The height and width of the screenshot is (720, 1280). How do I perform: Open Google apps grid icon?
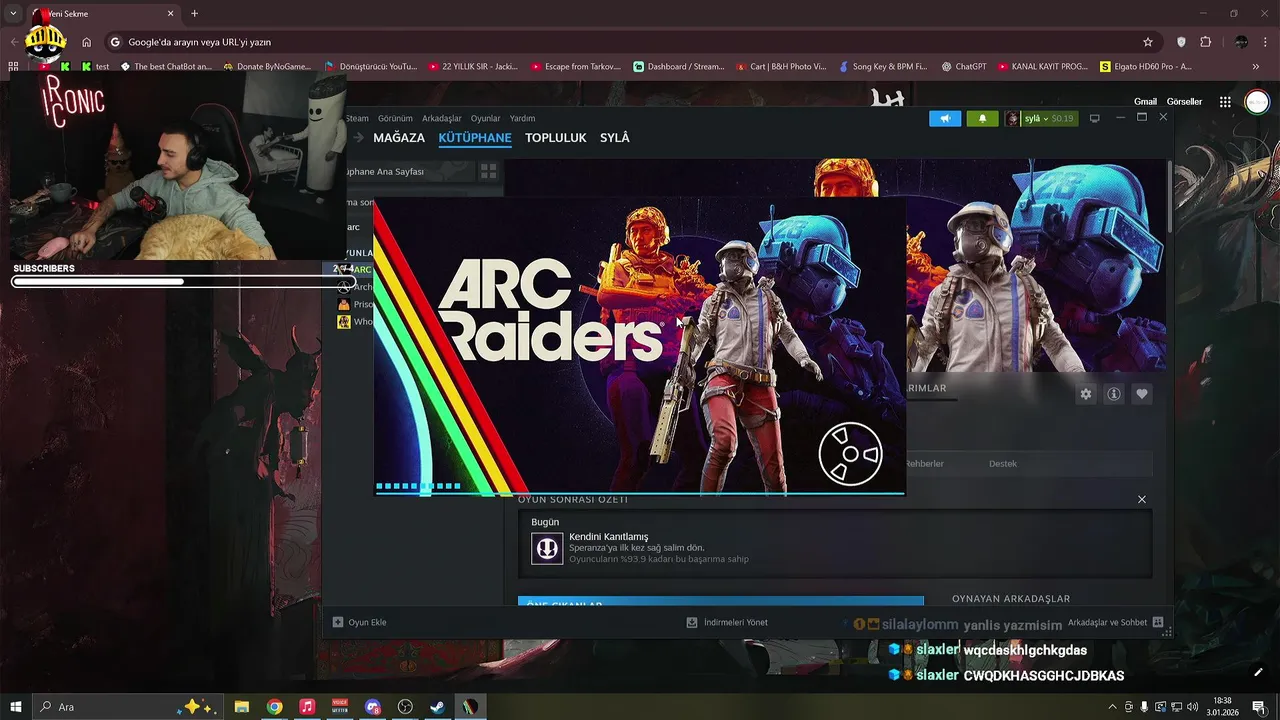1225,102
